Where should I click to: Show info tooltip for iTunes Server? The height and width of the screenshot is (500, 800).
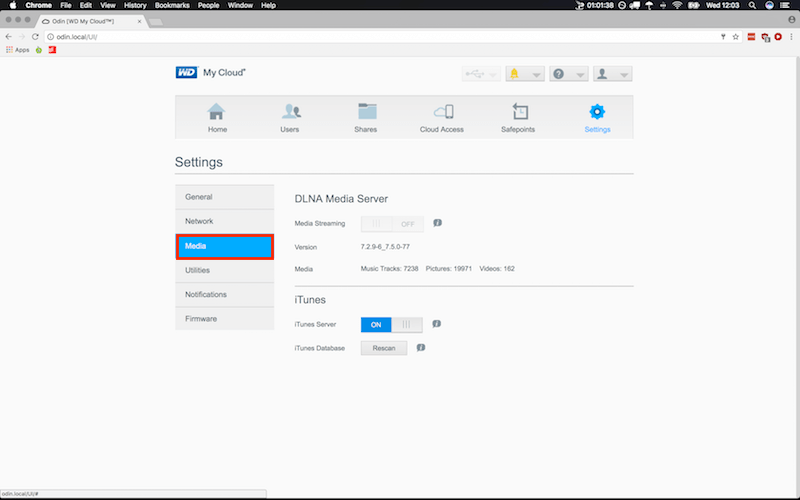pyautogui.click(x=436, y=324)
